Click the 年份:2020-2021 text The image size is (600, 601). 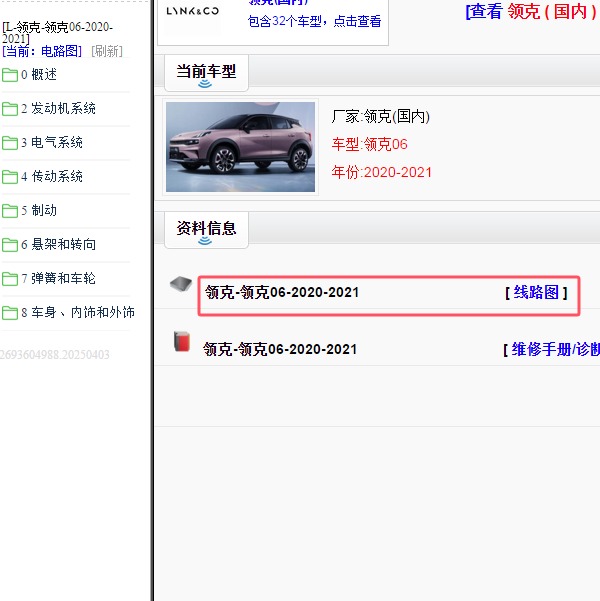point(381,172)
